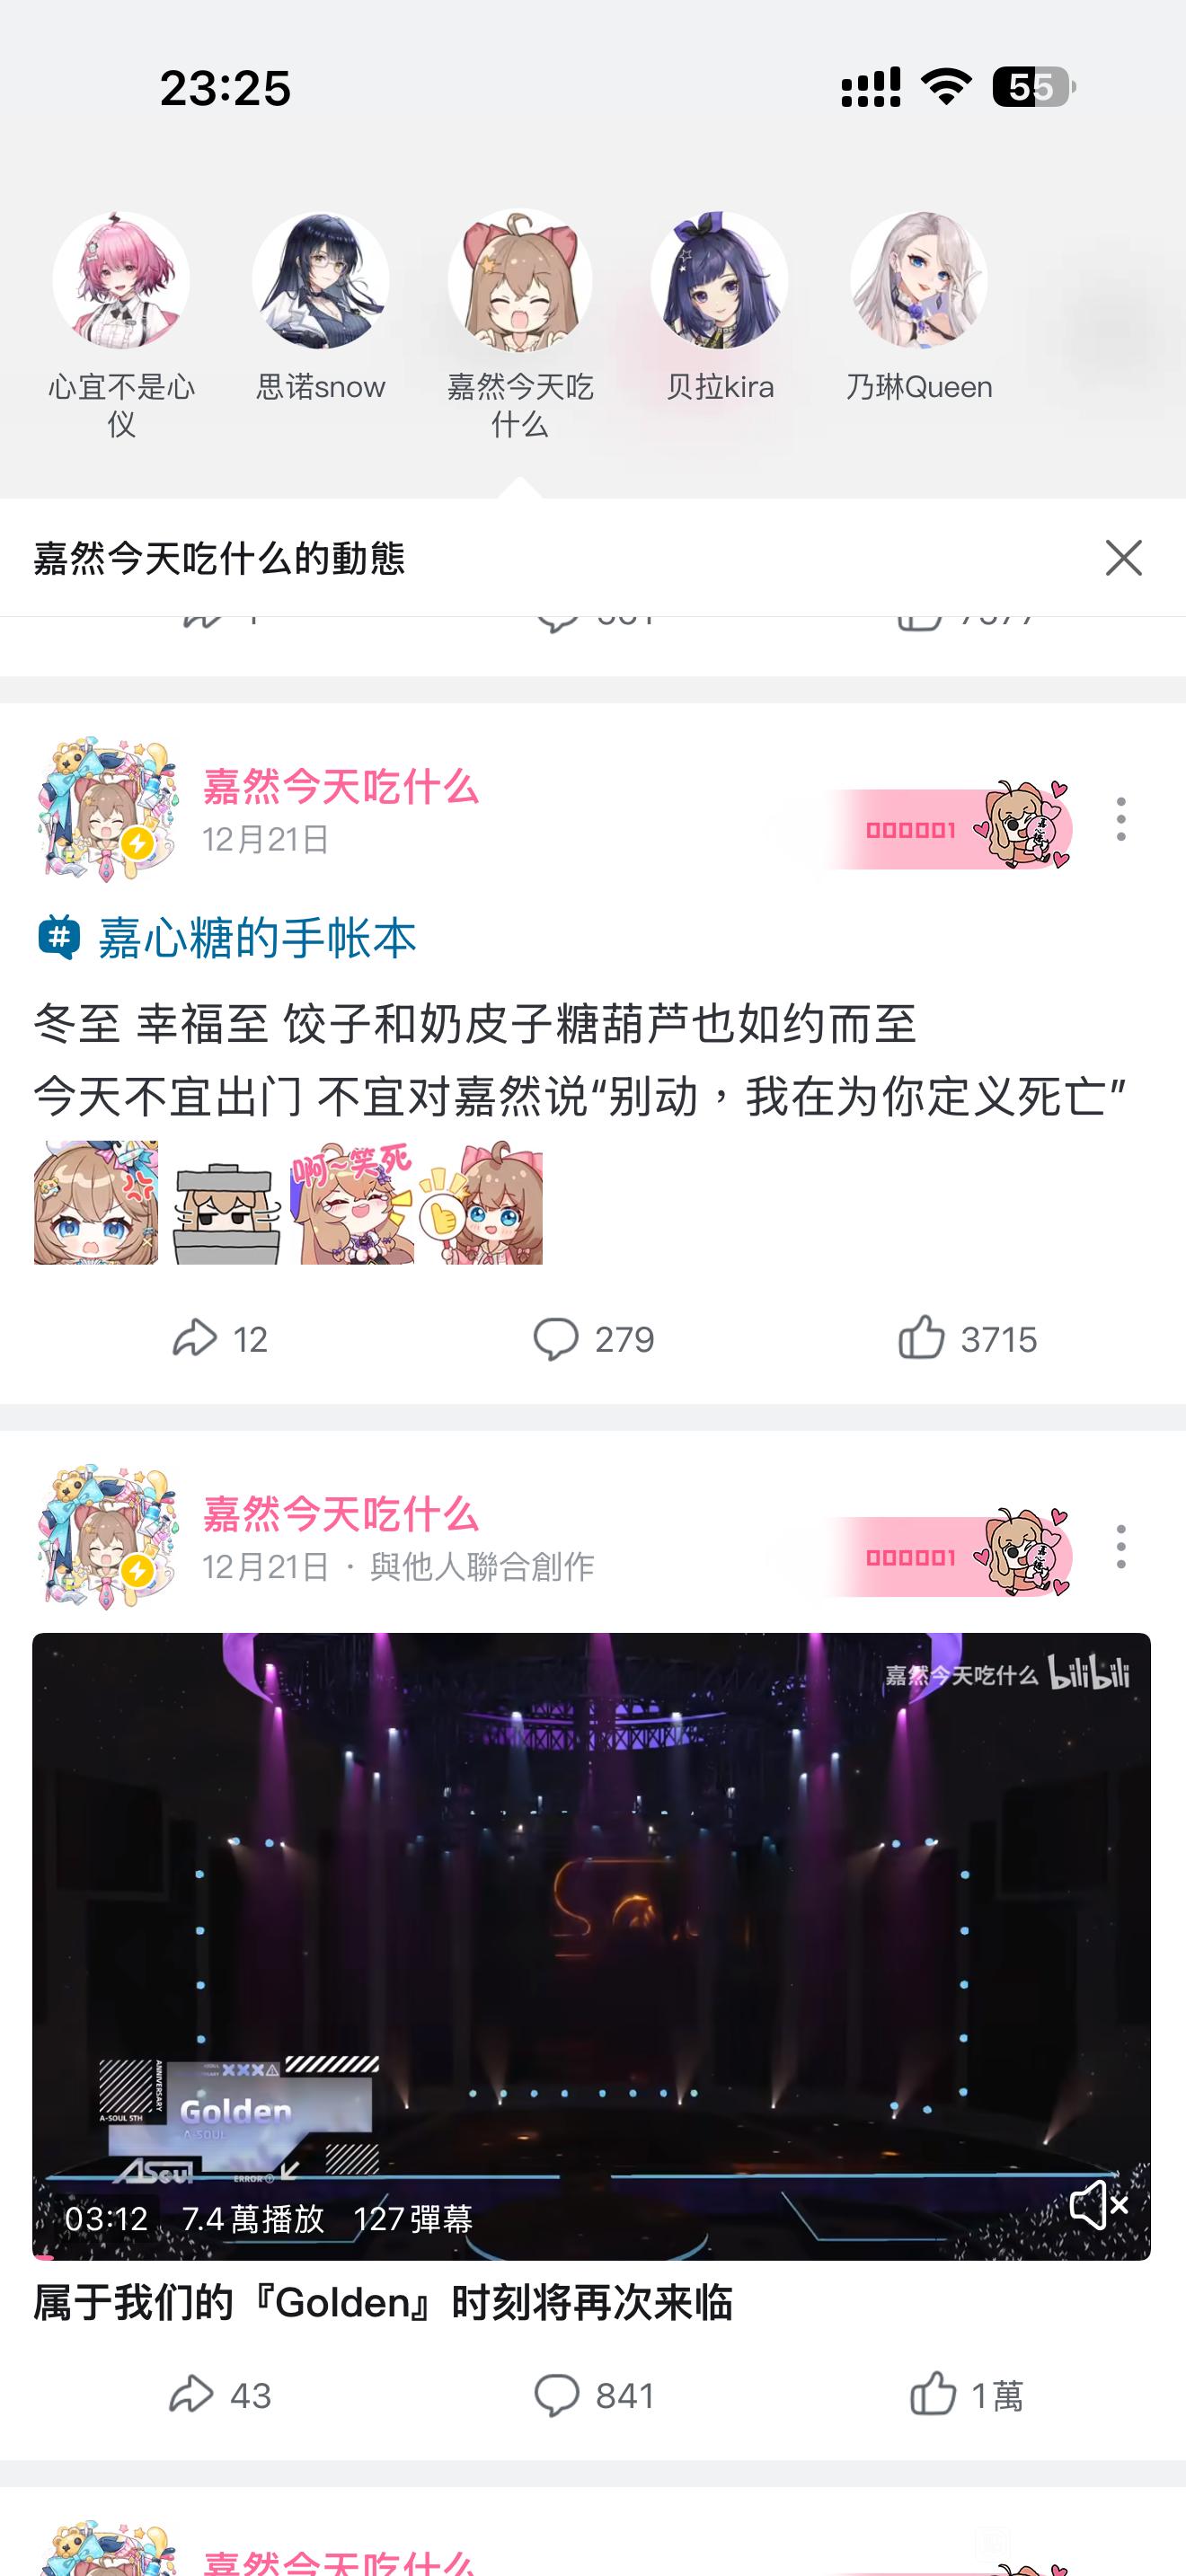
Task: Select 贝拉kira avatar
Action: [x=719, y=307]
